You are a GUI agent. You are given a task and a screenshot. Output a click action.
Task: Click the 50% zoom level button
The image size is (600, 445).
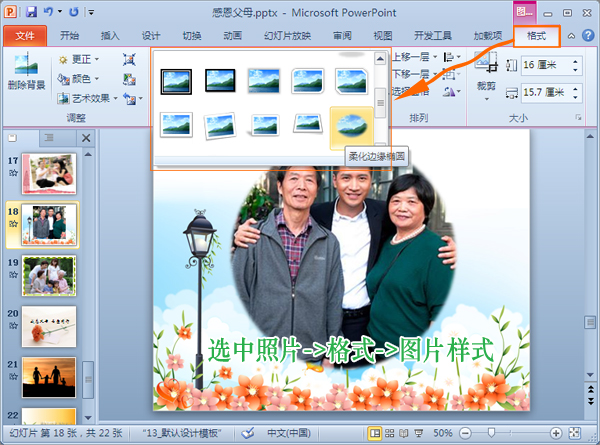click(x=443, y=433)
